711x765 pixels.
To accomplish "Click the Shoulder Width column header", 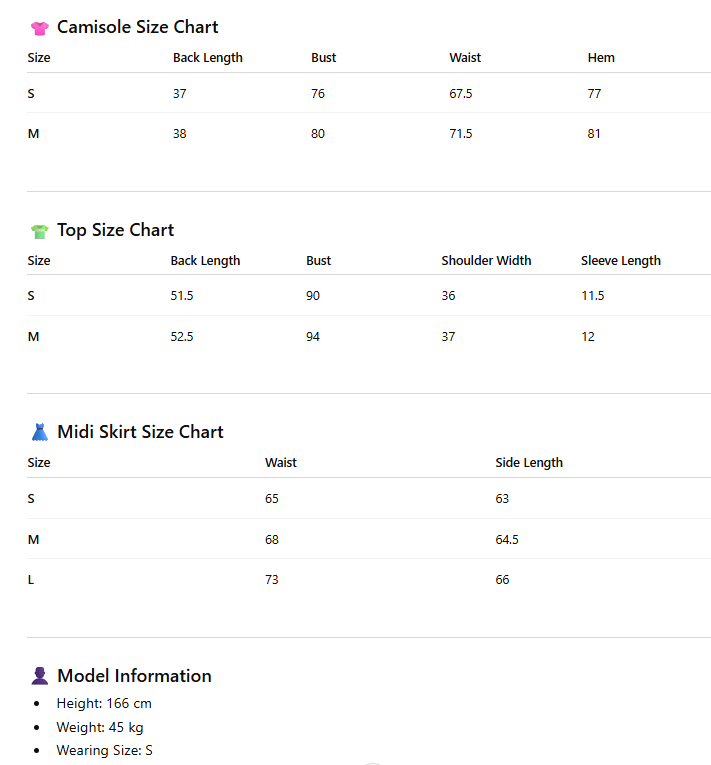I will 486,261.
